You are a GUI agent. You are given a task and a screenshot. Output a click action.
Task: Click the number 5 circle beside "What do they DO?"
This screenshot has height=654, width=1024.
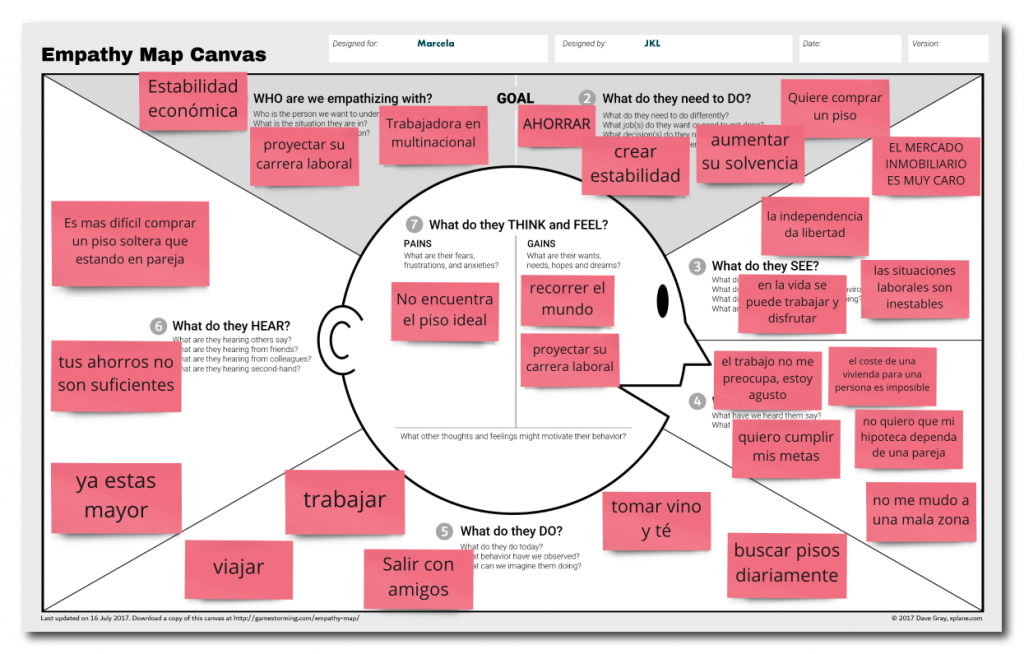(x=445, y=531)
